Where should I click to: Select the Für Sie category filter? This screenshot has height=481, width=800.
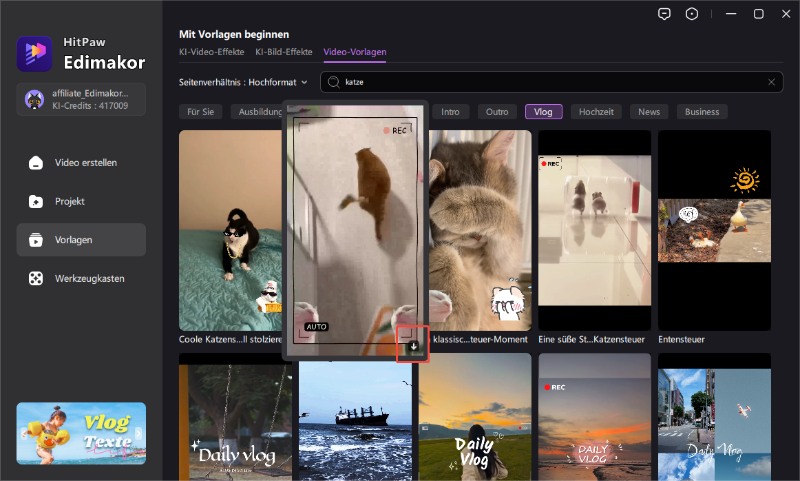point(202,111)
